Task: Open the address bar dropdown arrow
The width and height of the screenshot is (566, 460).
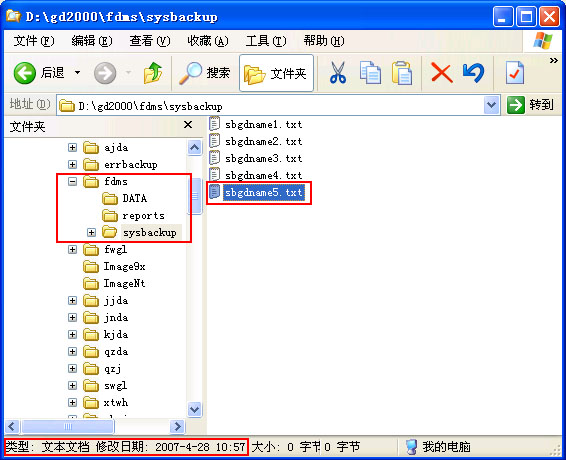Action: pyautogui.click(x=491, y=105)
